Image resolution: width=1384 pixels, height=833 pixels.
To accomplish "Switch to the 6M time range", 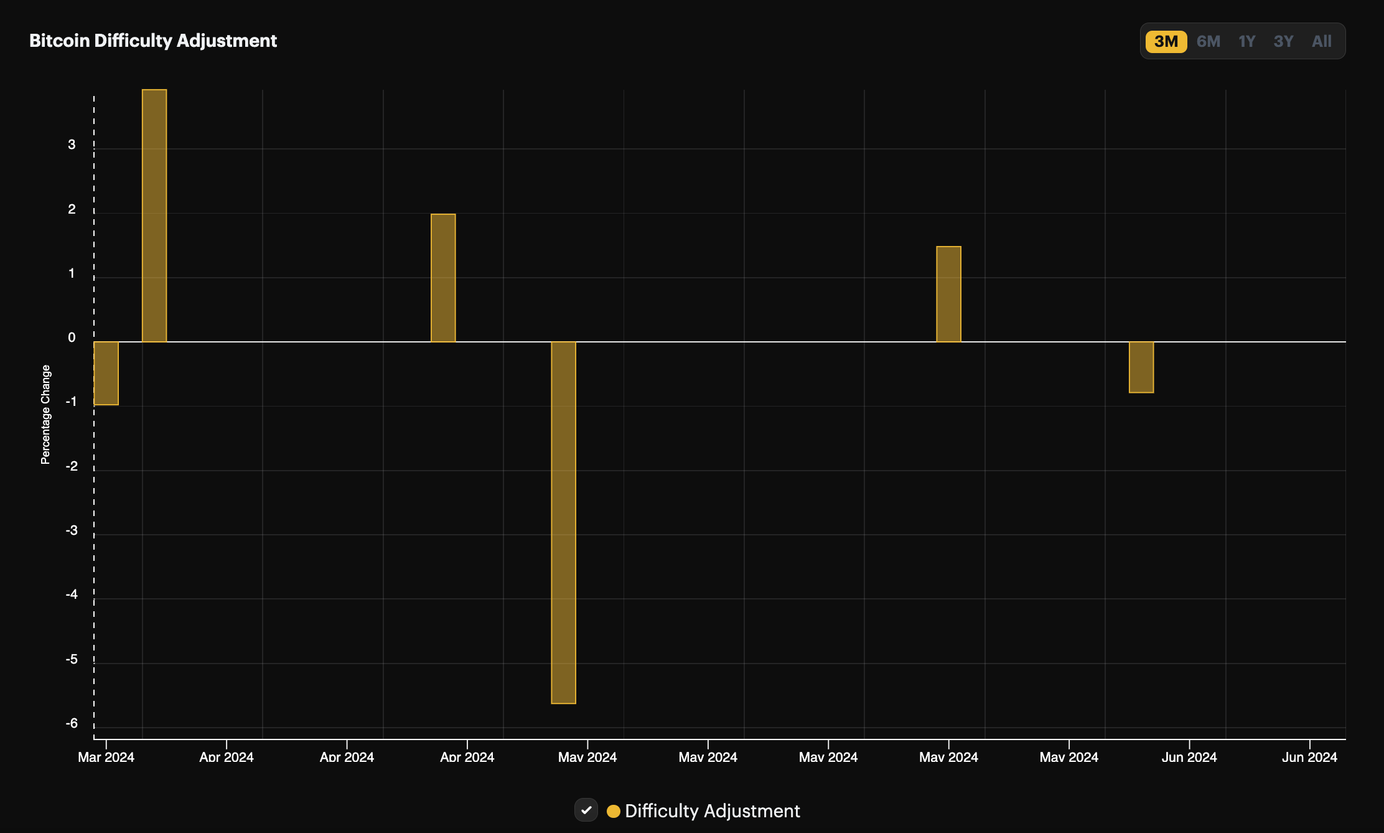I will click(x=1207, y=41).
